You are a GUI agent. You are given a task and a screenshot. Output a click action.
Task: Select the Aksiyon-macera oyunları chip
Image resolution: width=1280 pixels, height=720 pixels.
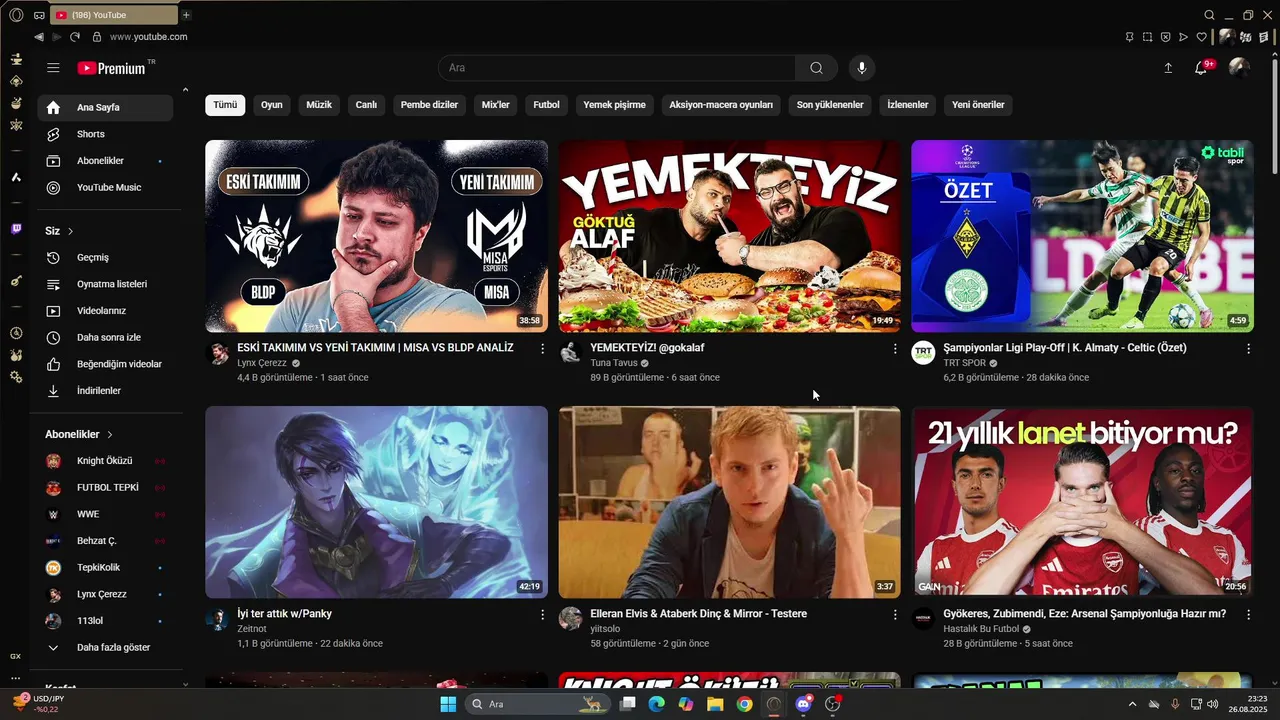click(x=721, y=105)
